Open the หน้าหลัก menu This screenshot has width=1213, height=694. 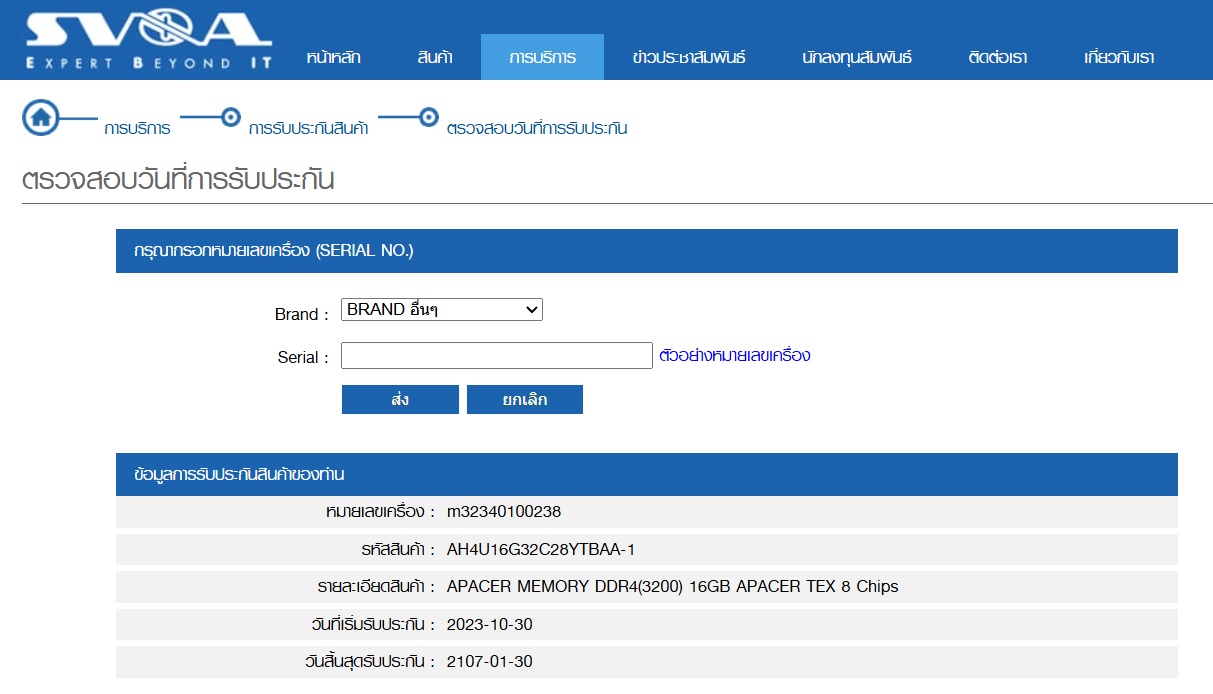coord(333,58)
